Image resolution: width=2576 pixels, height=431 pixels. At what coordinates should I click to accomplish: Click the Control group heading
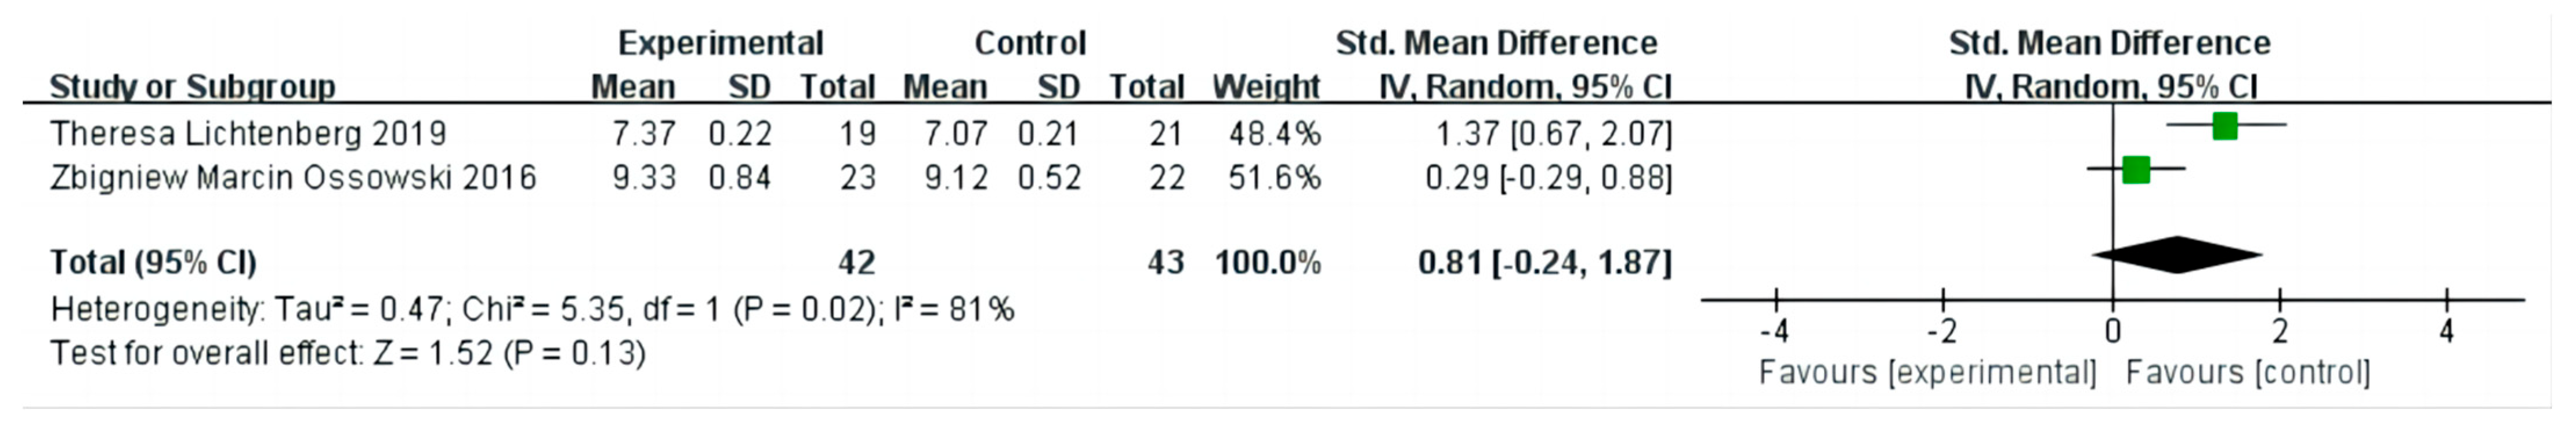(1030, 43)
